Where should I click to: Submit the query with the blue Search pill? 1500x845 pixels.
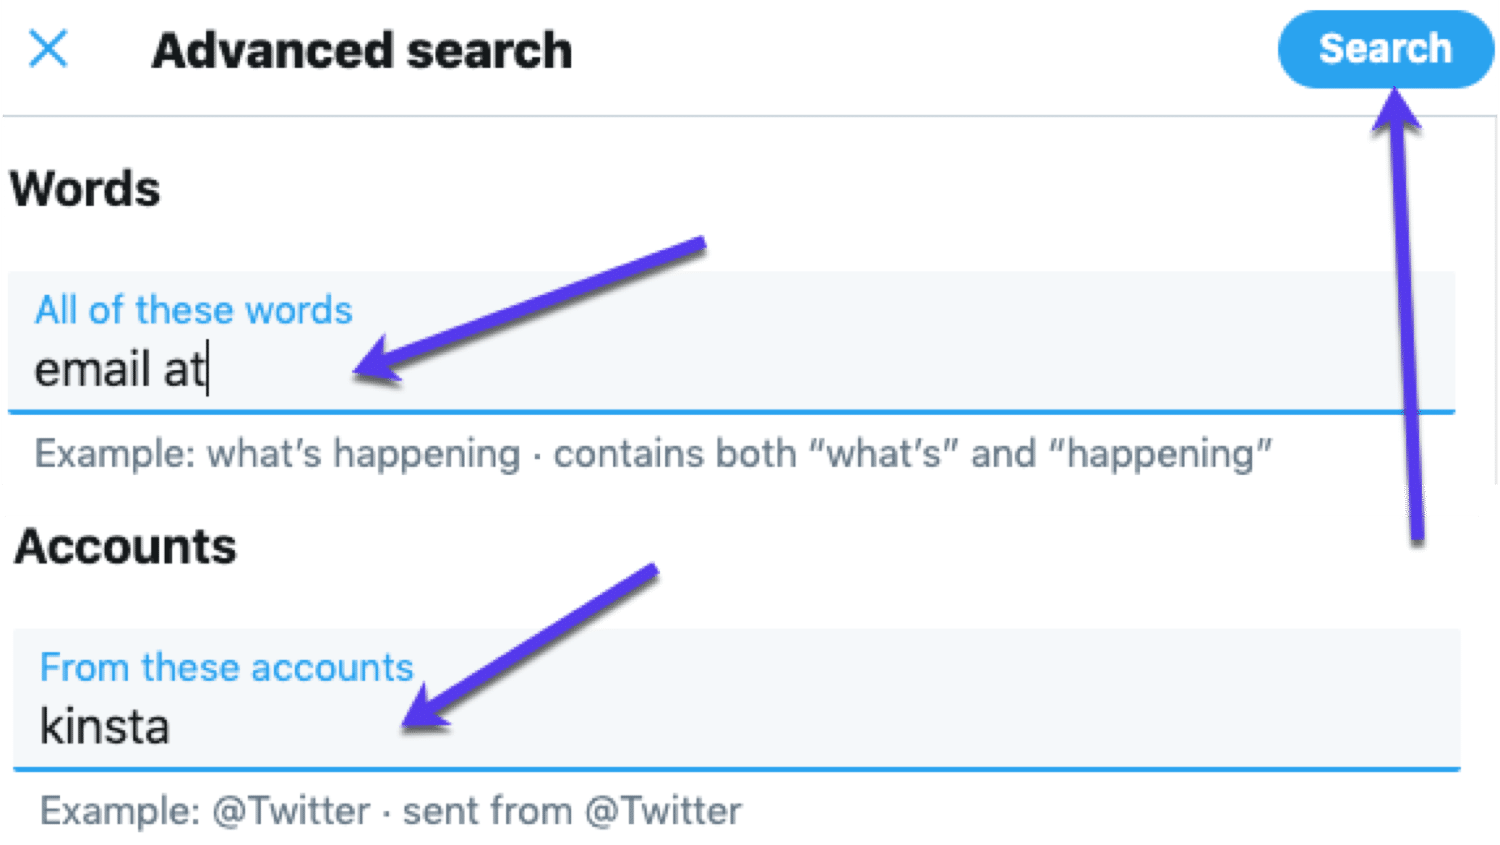pyautogui.click(x=1385, y=49)
